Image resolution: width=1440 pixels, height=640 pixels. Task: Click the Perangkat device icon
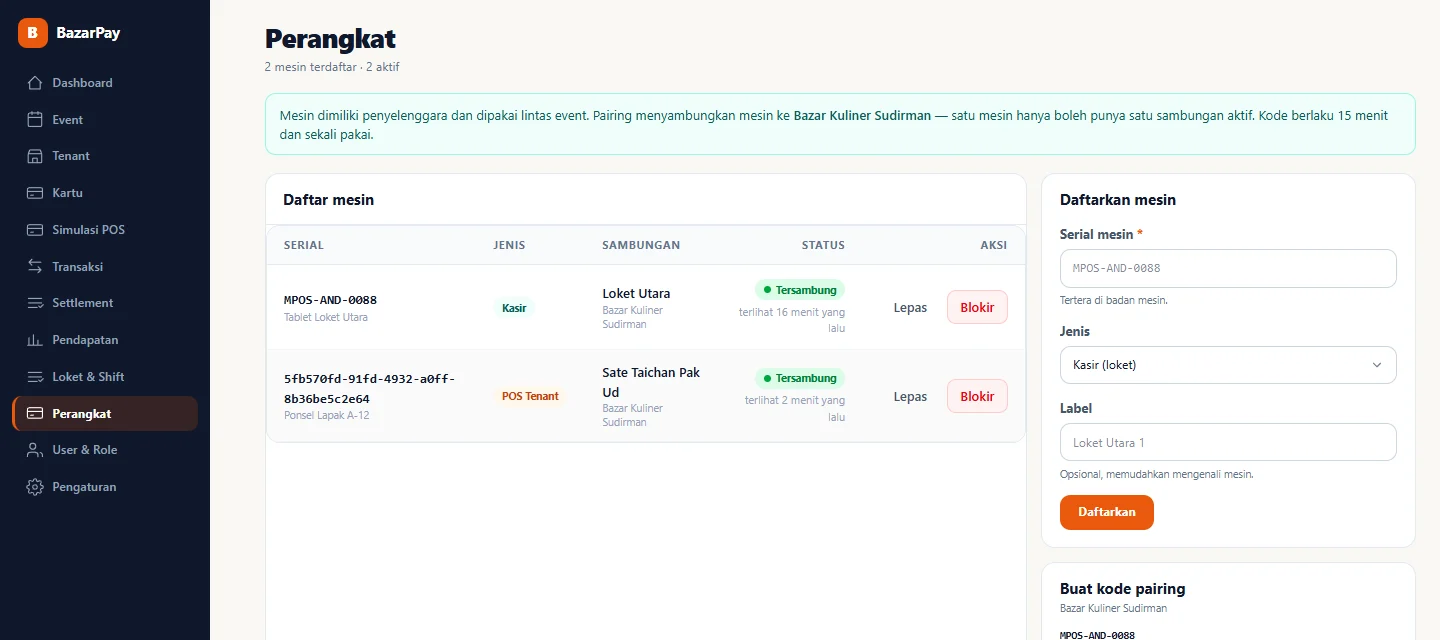pos(35,414)
